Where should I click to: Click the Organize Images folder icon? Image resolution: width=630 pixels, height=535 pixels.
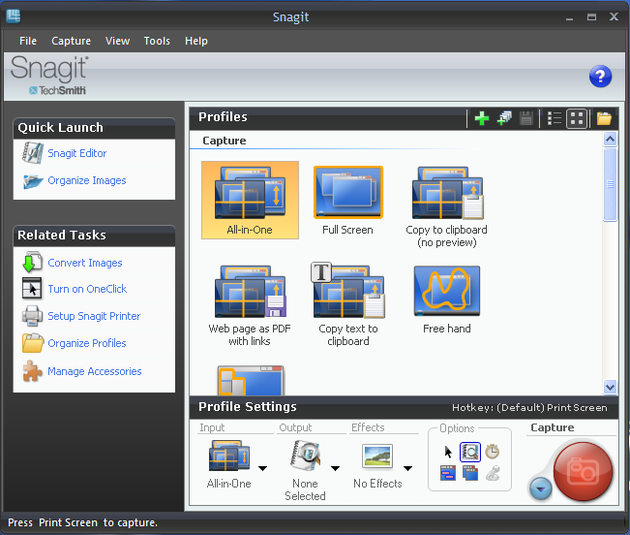[33, 181]
